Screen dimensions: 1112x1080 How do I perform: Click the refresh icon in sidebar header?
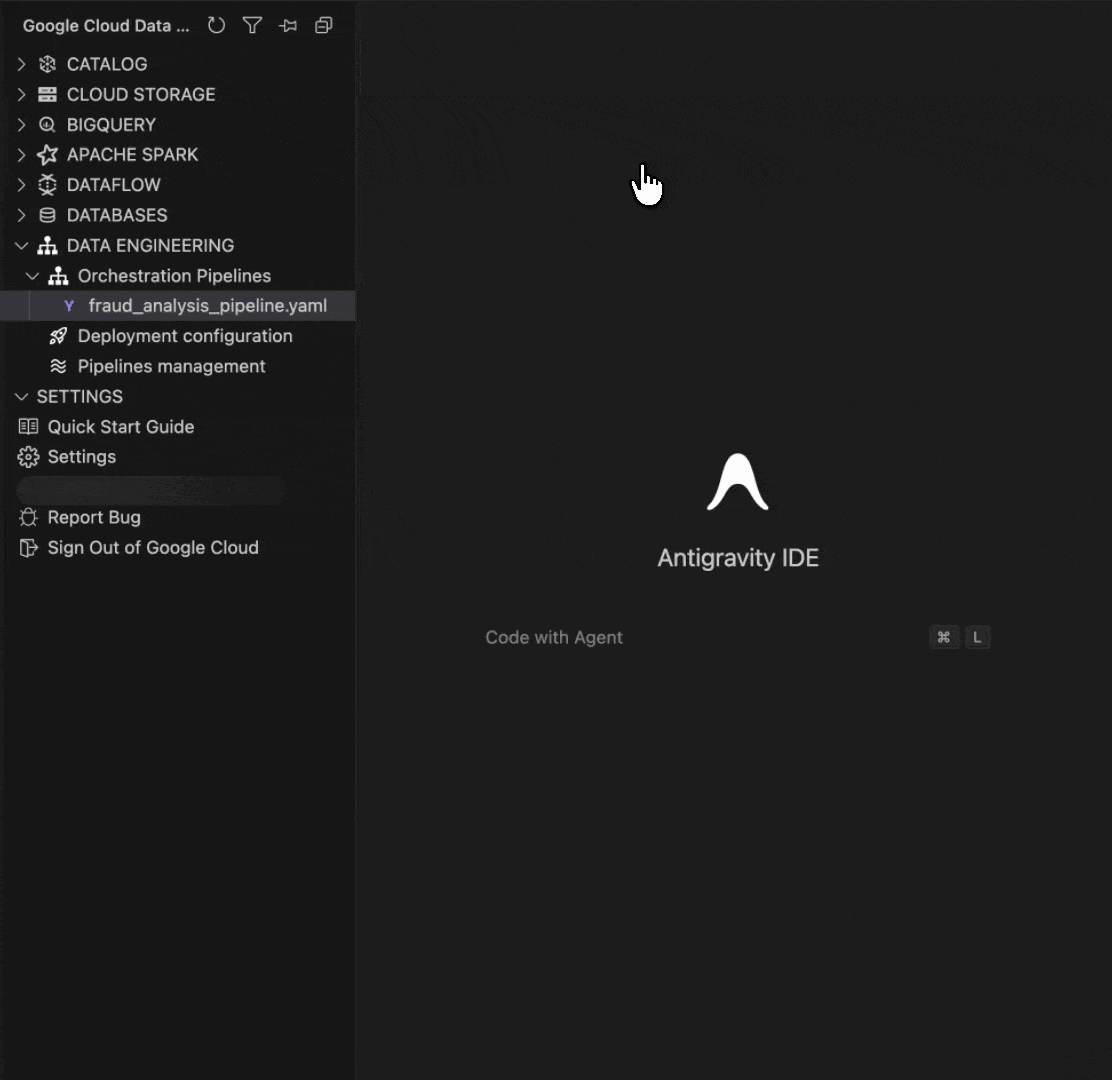tap(216, 26)
